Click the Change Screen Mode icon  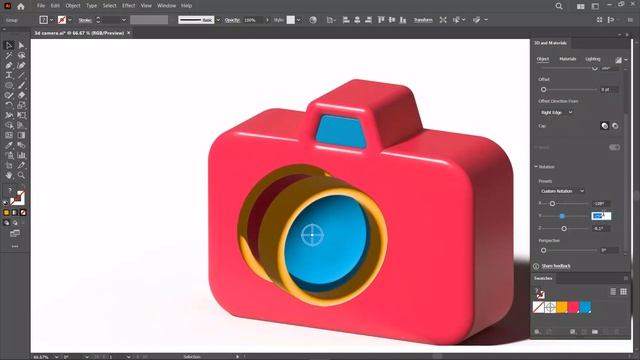(15, 233)
